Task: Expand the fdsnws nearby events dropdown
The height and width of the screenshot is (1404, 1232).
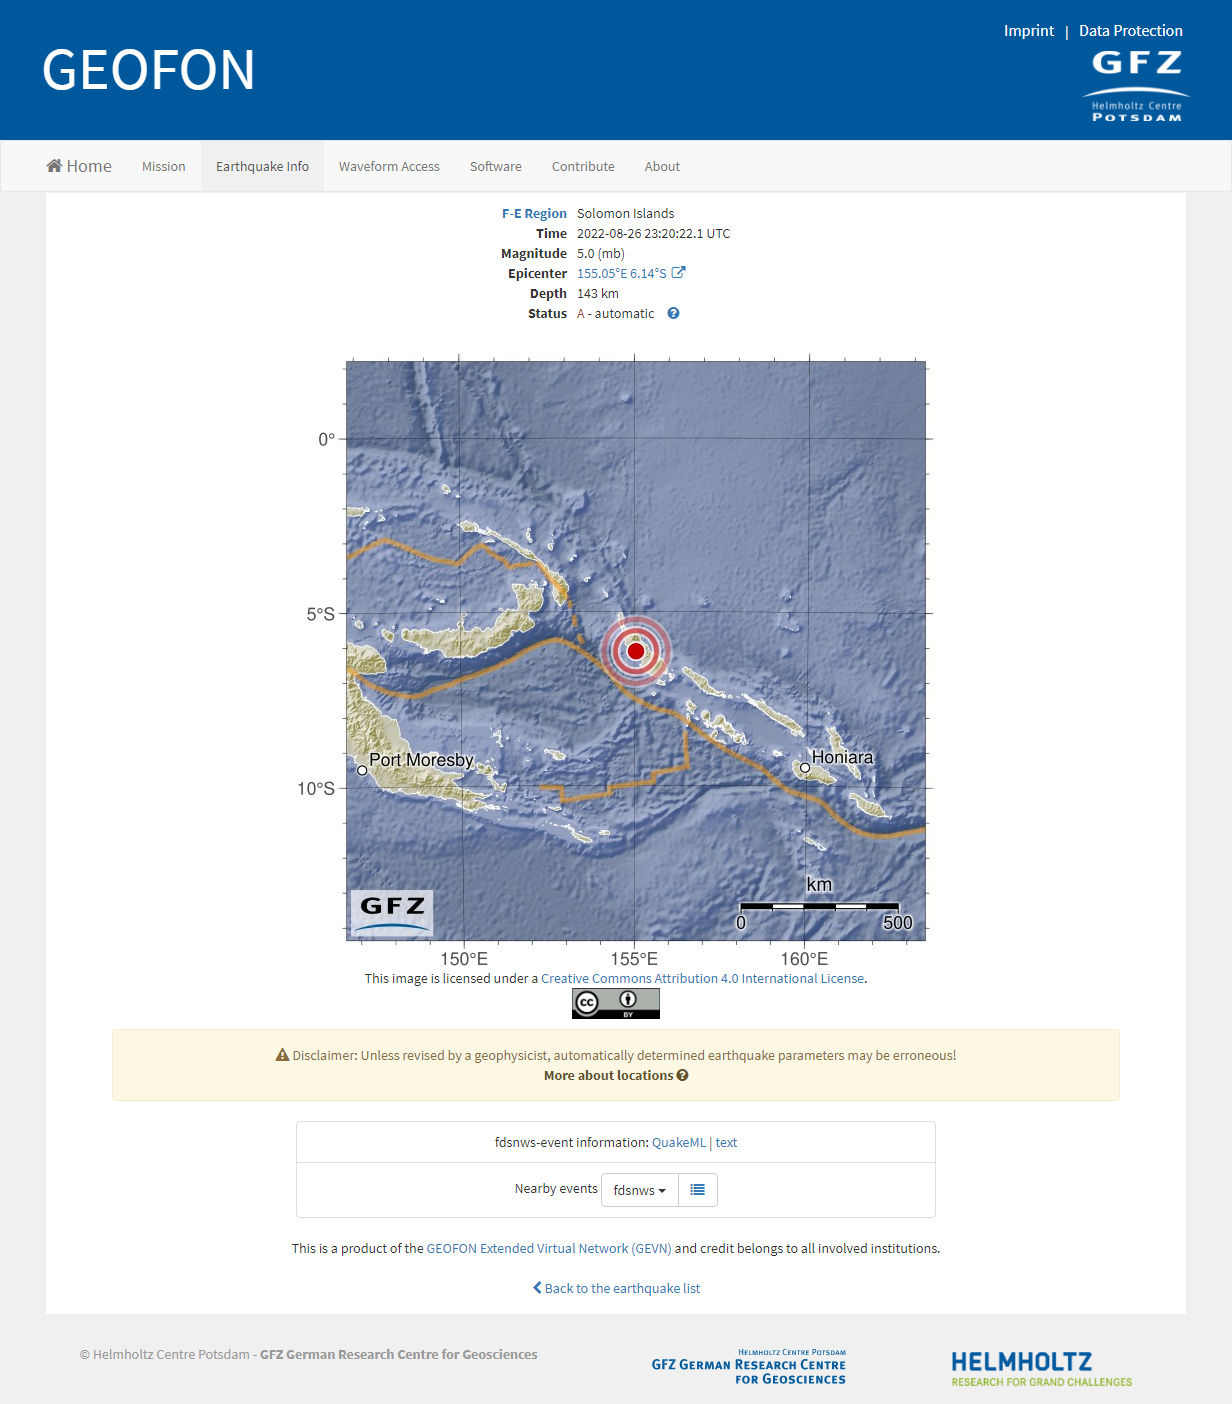Action: point(639,1190)
